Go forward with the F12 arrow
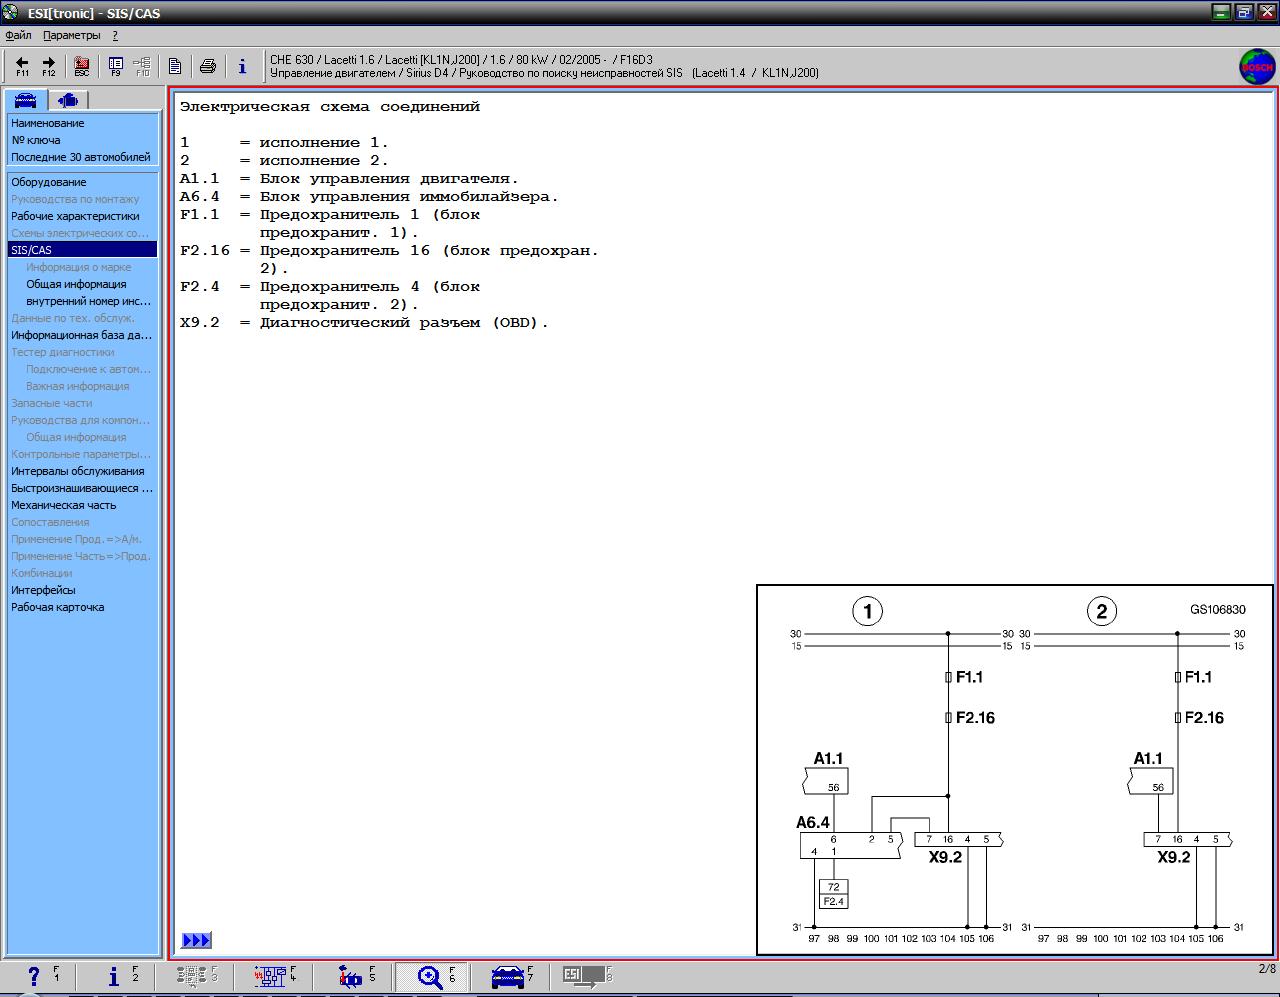The image size is (1280, 997). (48, 66)
